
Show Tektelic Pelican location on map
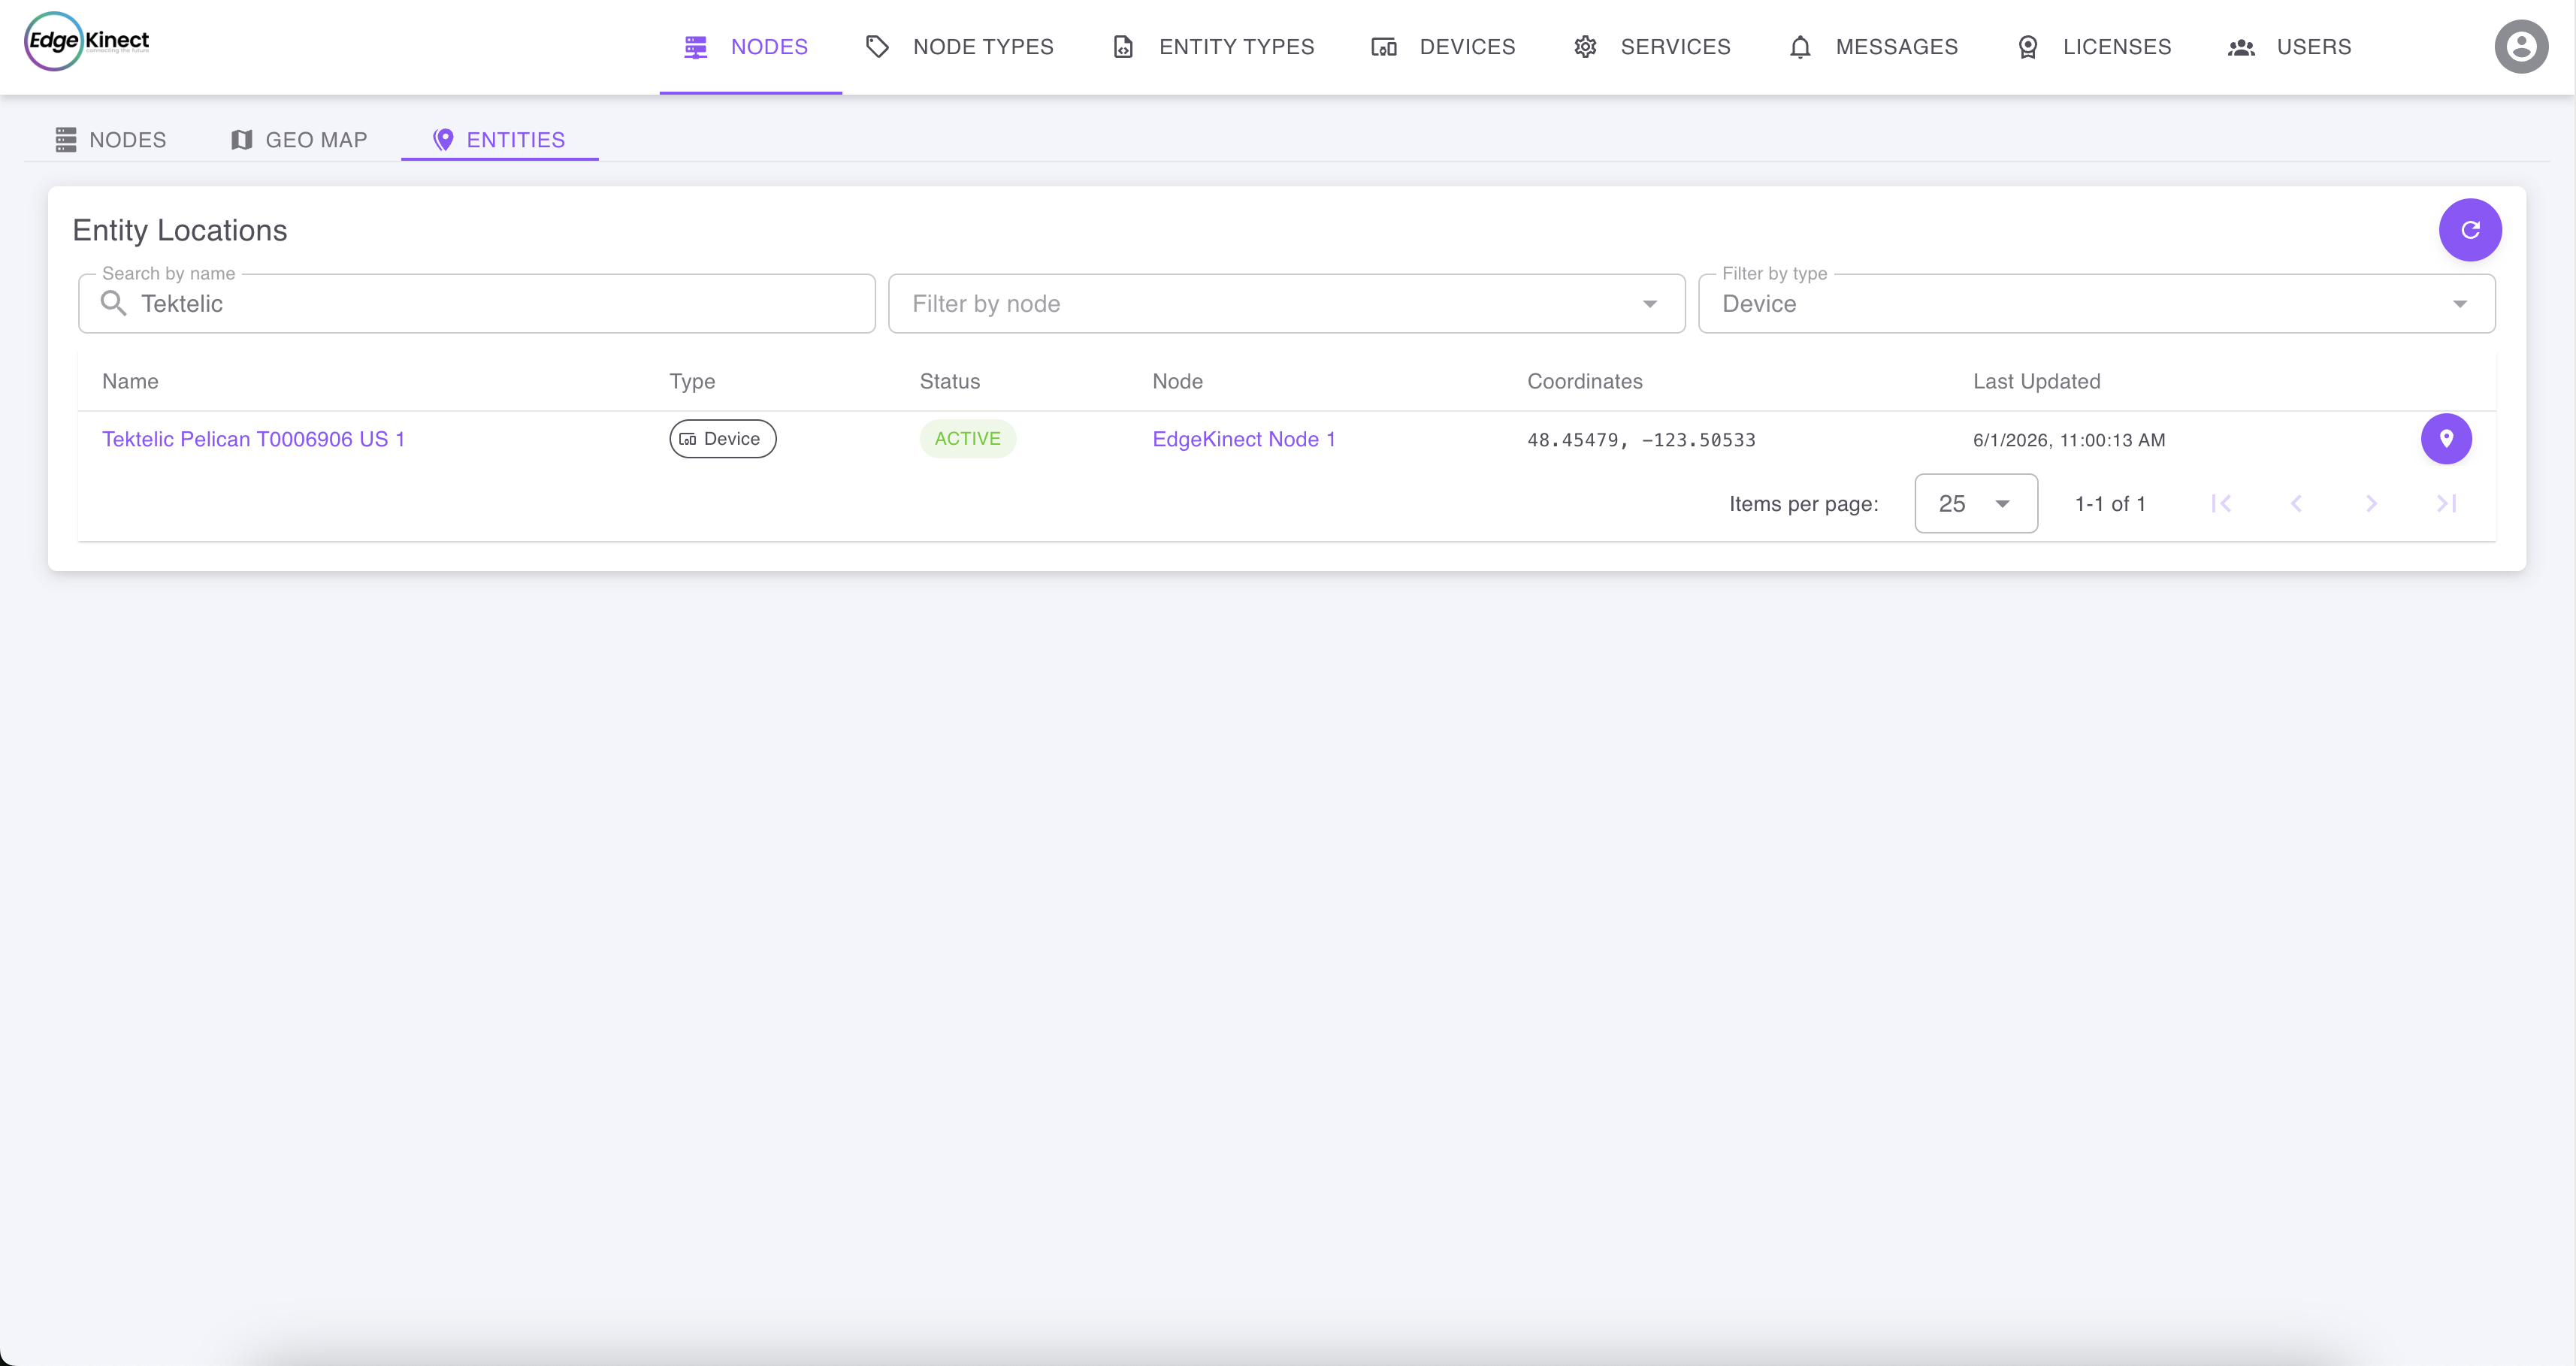[2446, 439]
